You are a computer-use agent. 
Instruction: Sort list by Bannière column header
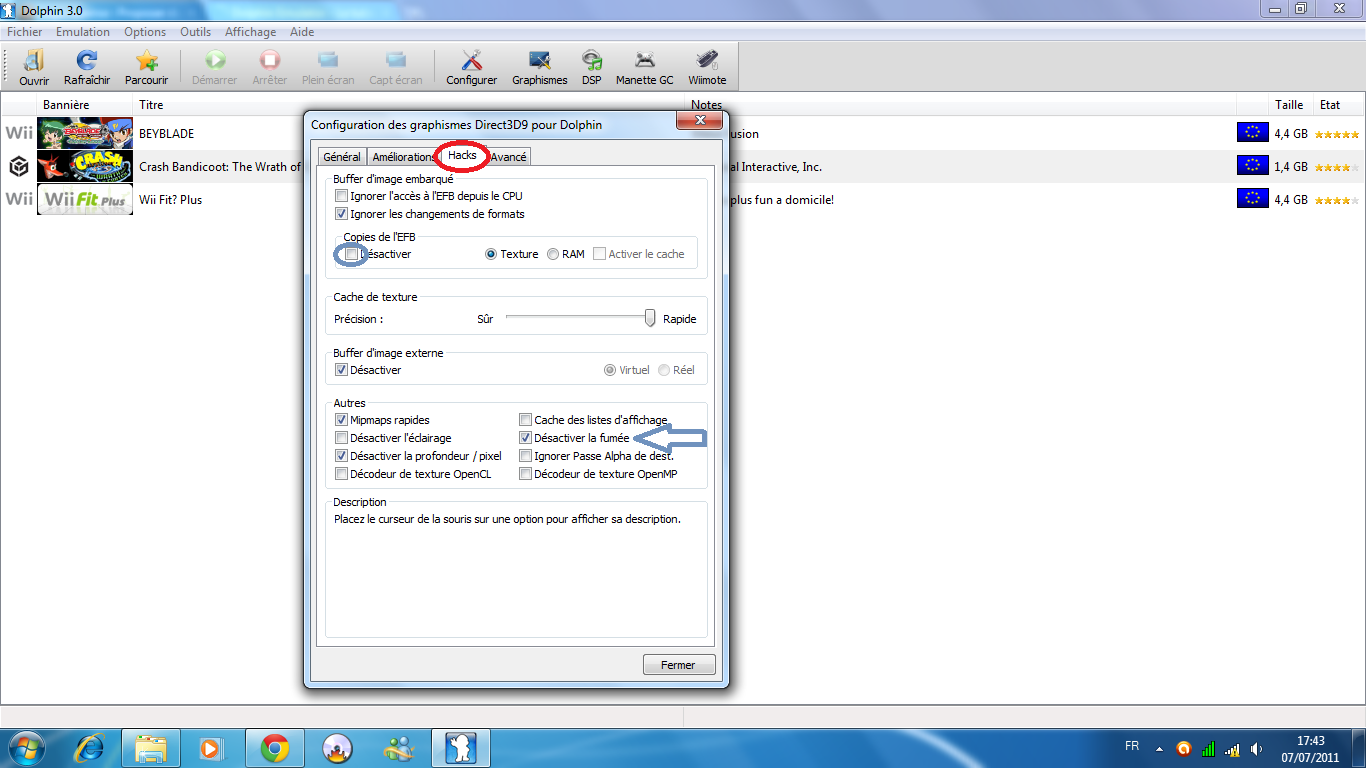click(x=85, y=105)
